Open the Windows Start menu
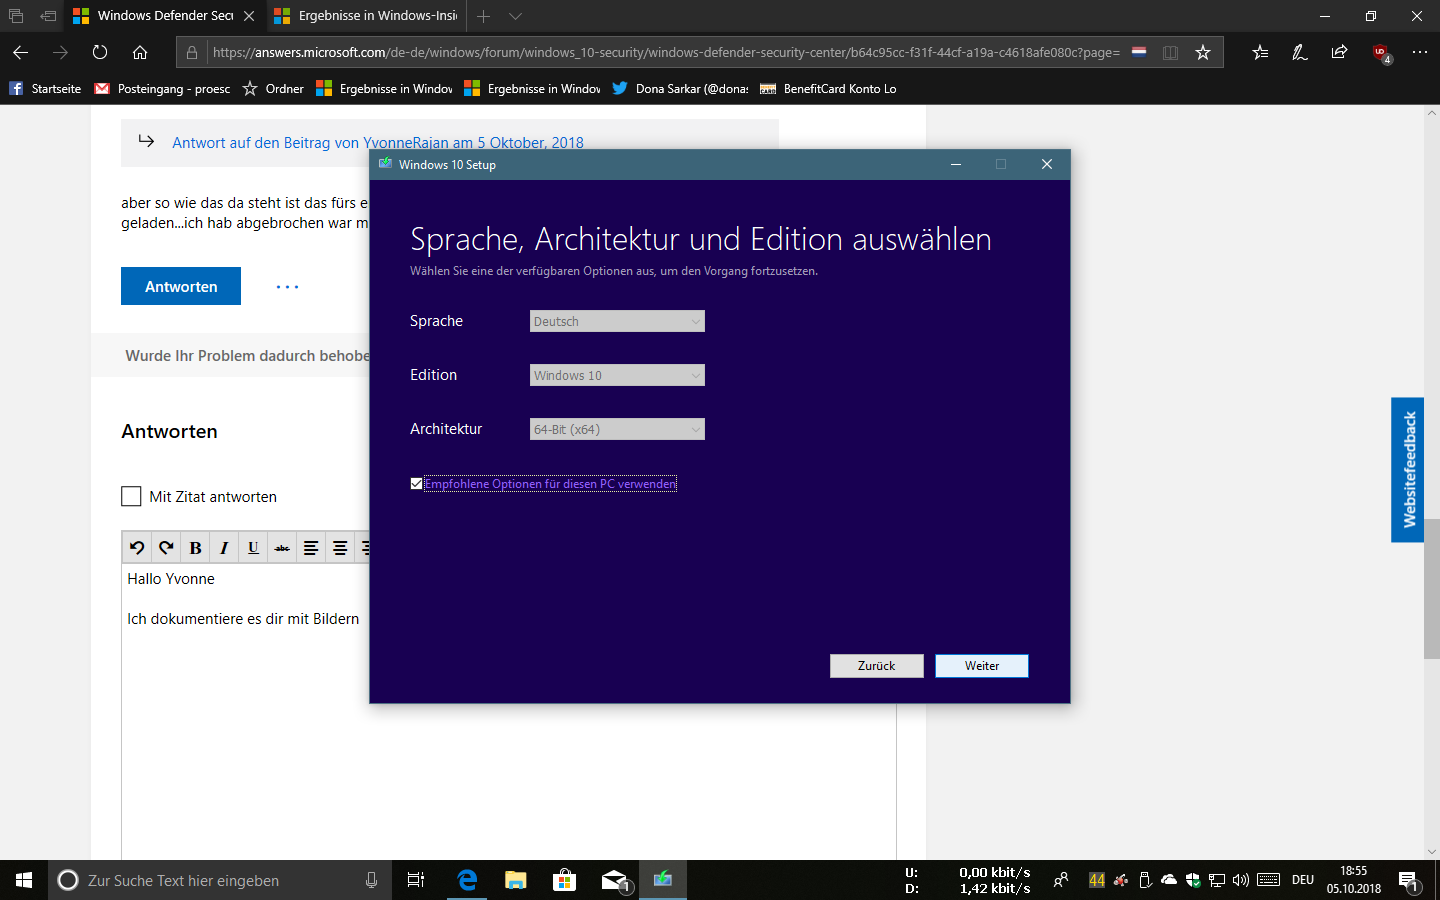Viewport: 1440px width, 900px height. [x=24, y=880]
